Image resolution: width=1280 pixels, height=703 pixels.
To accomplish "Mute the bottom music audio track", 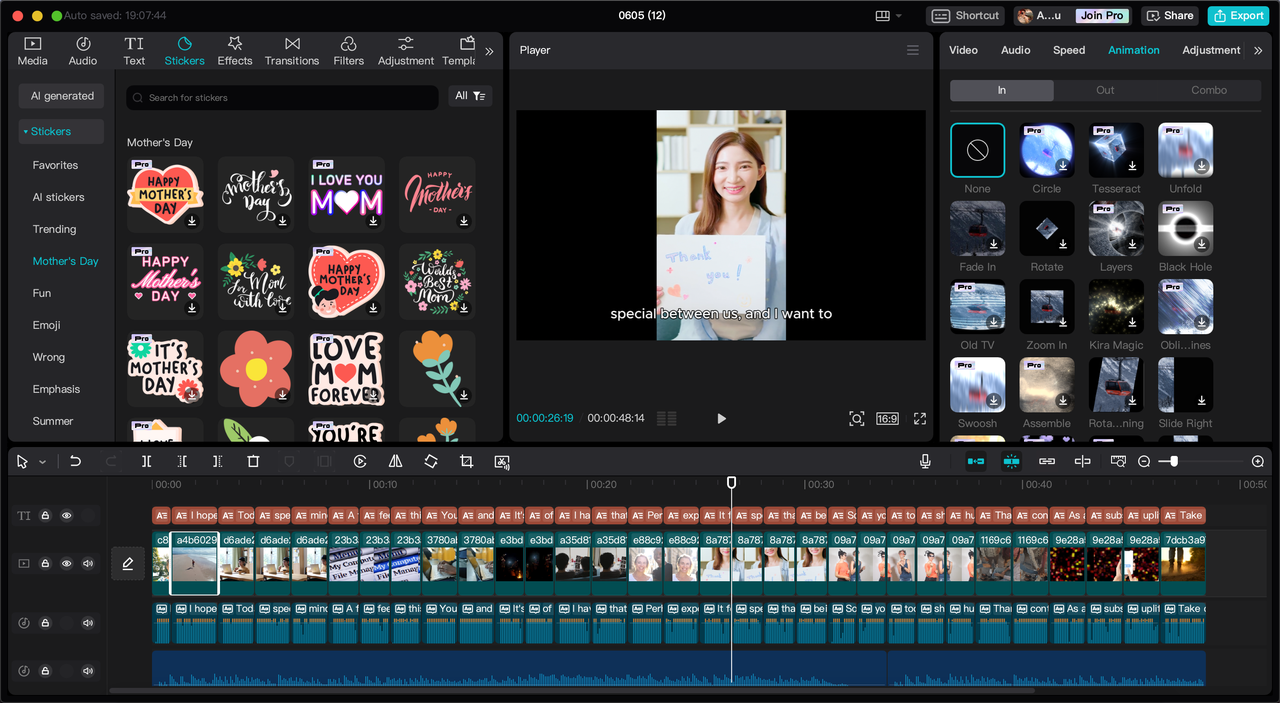I will [x=88, y=671].
